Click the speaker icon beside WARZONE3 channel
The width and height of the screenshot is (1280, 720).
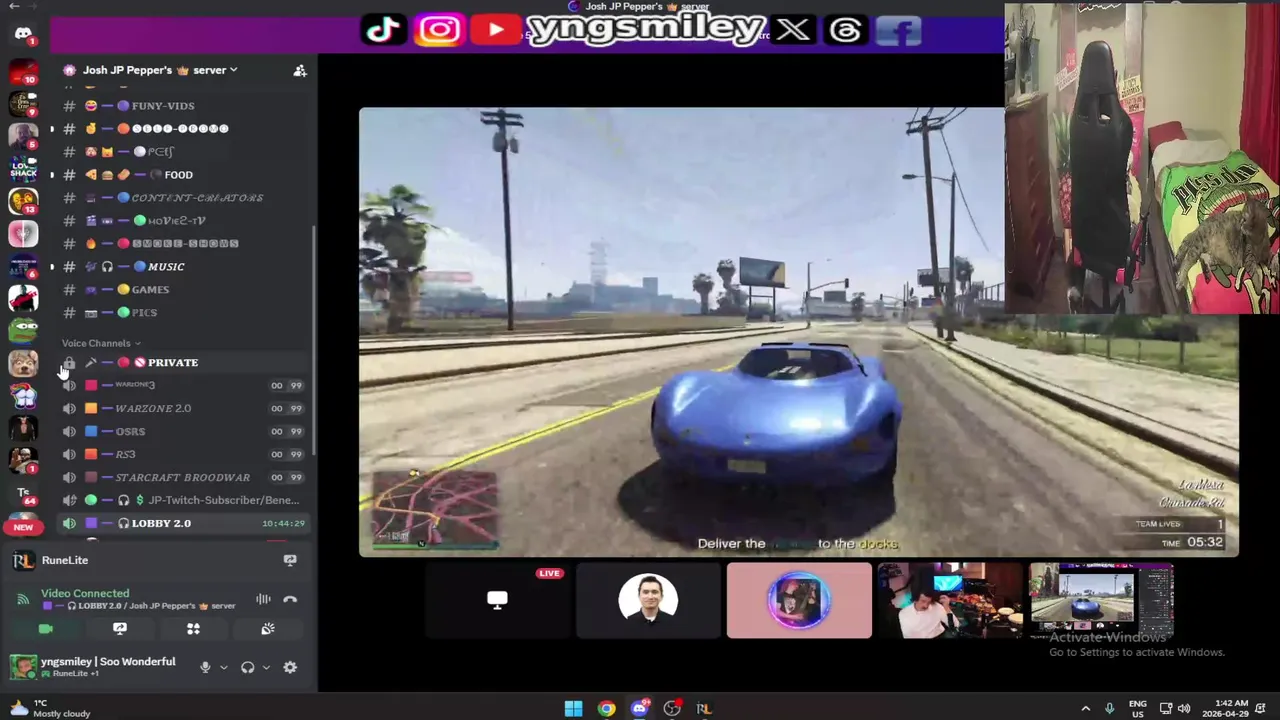69,385
